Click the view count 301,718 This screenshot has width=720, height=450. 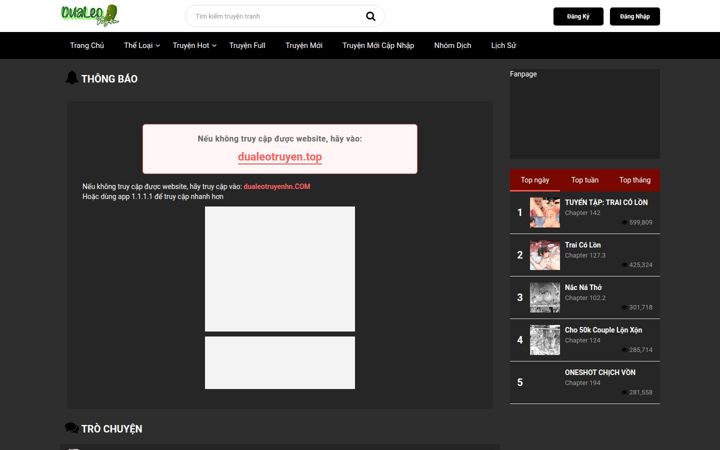click(x=640, y=307)
